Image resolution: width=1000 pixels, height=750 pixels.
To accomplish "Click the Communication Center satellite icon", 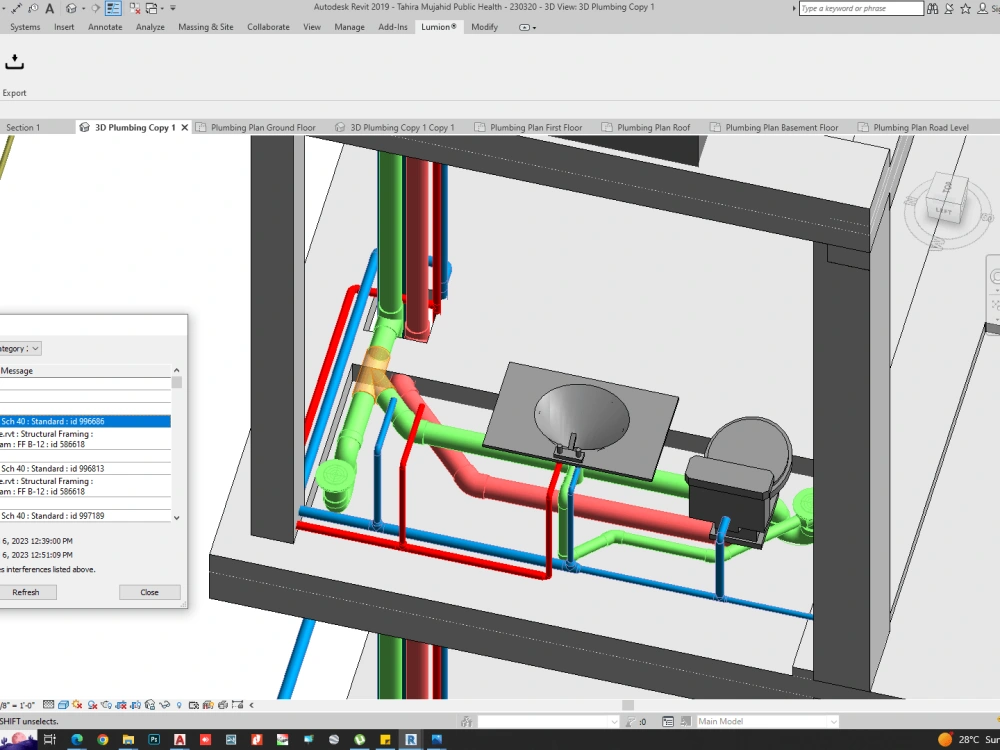I will (x=949, y=8).
